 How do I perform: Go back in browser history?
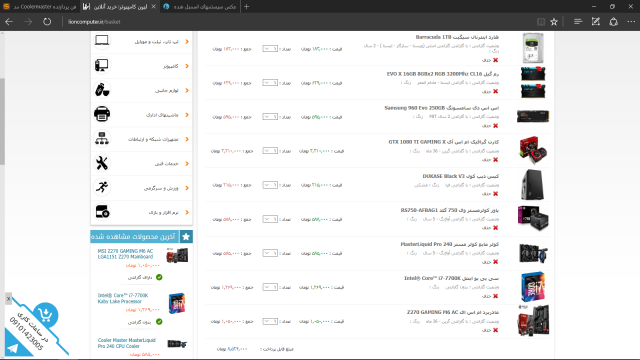(x=9, y=22)
